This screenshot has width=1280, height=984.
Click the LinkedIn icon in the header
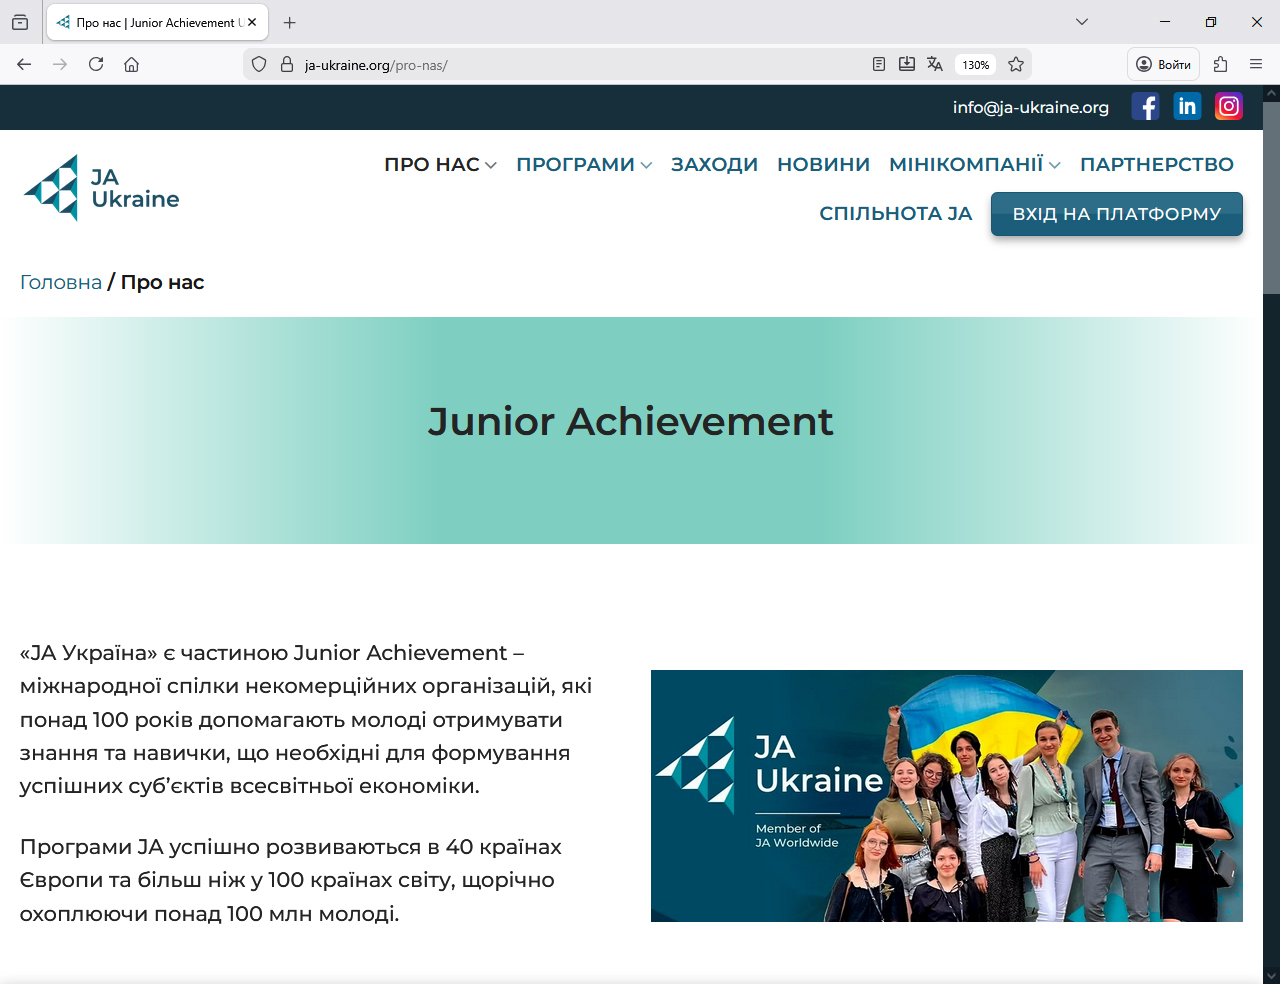[1187, 106]
